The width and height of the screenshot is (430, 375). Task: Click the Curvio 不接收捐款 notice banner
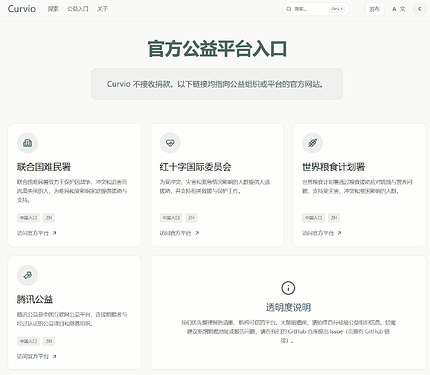point(217,84)
